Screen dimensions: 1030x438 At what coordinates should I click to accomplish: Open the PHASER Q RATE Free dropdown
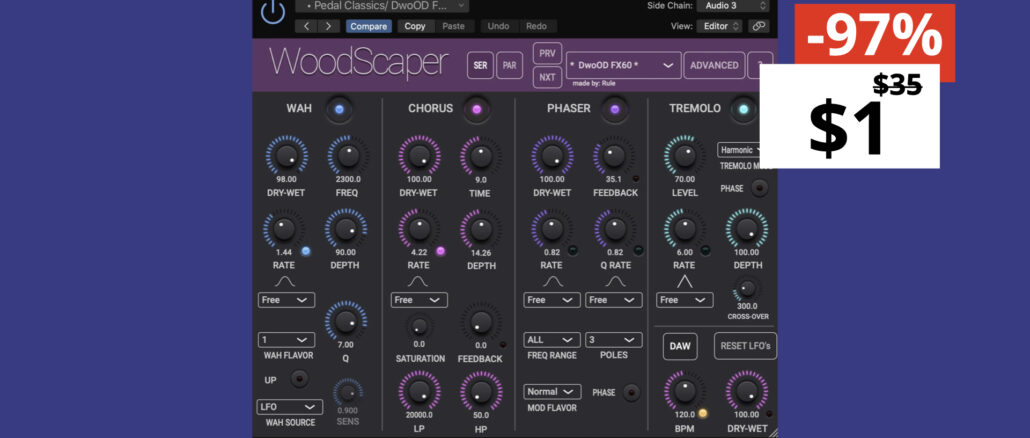coord(614,300)
